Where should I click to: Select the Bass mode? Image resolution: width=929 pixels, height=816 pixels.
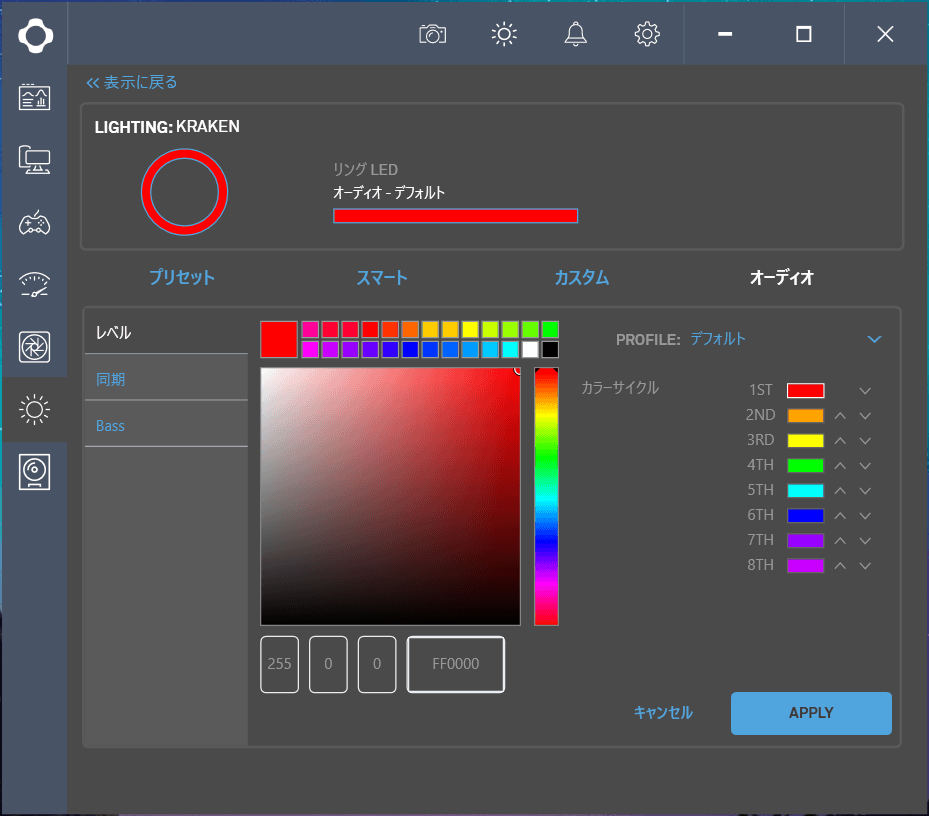(166, 425)
